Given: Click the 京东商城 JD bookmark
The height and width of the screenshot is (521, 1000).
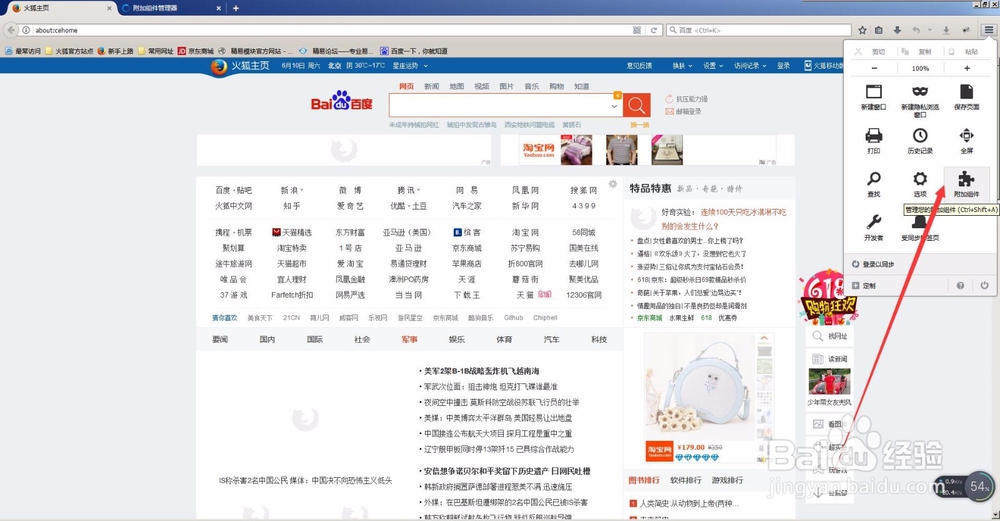Looking at the screenshot, I should tap(195, 50).
